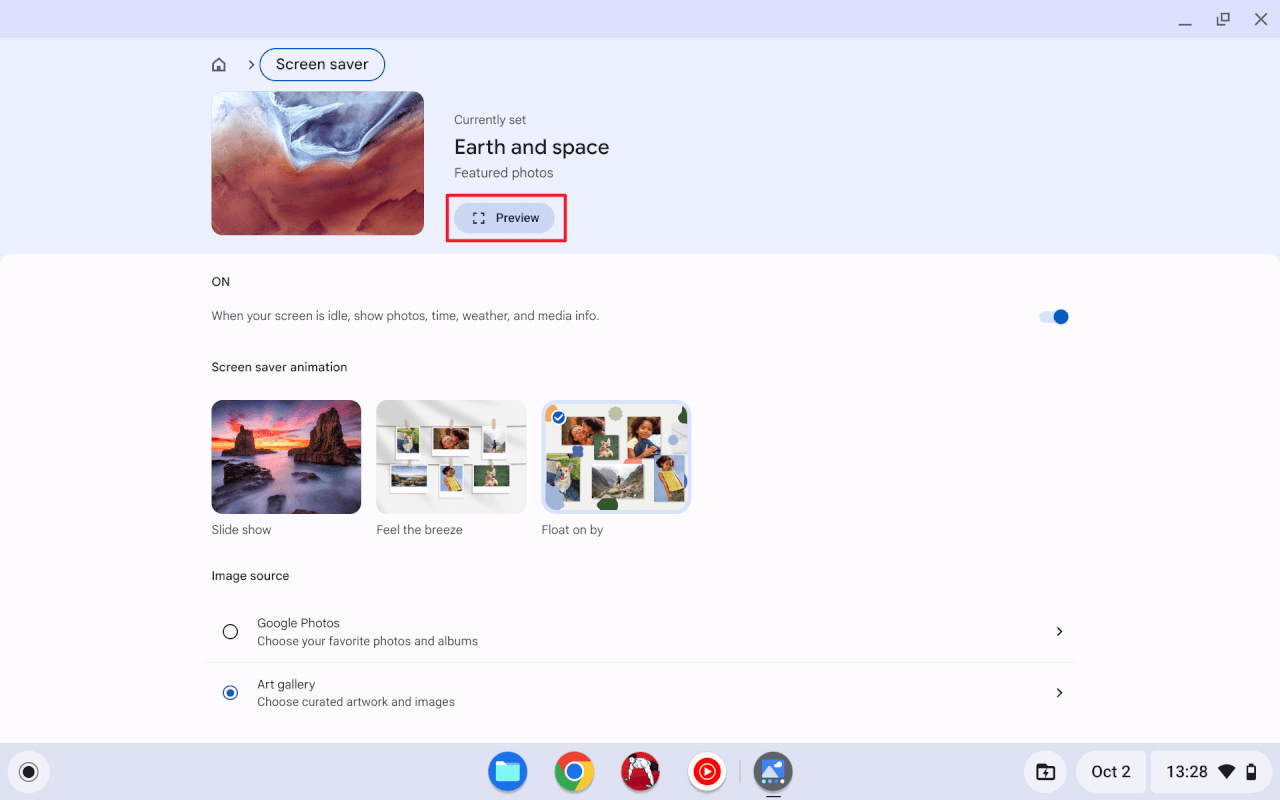1280x800 pixels.
Task: Click the Float on by label
Action: [x=572, y=530]
